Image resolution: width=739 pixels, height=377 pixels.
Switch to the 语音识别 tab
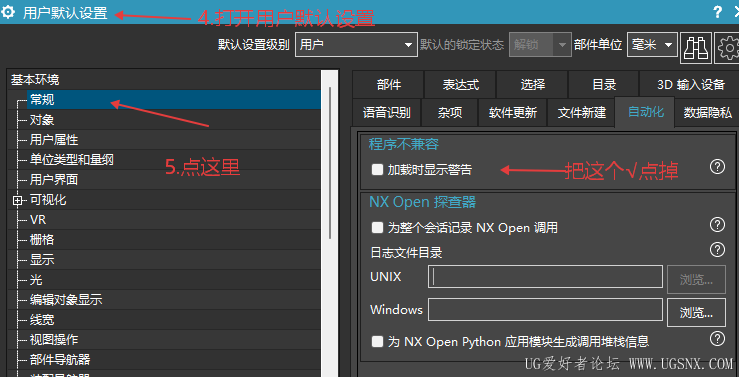tap(386, 113)
